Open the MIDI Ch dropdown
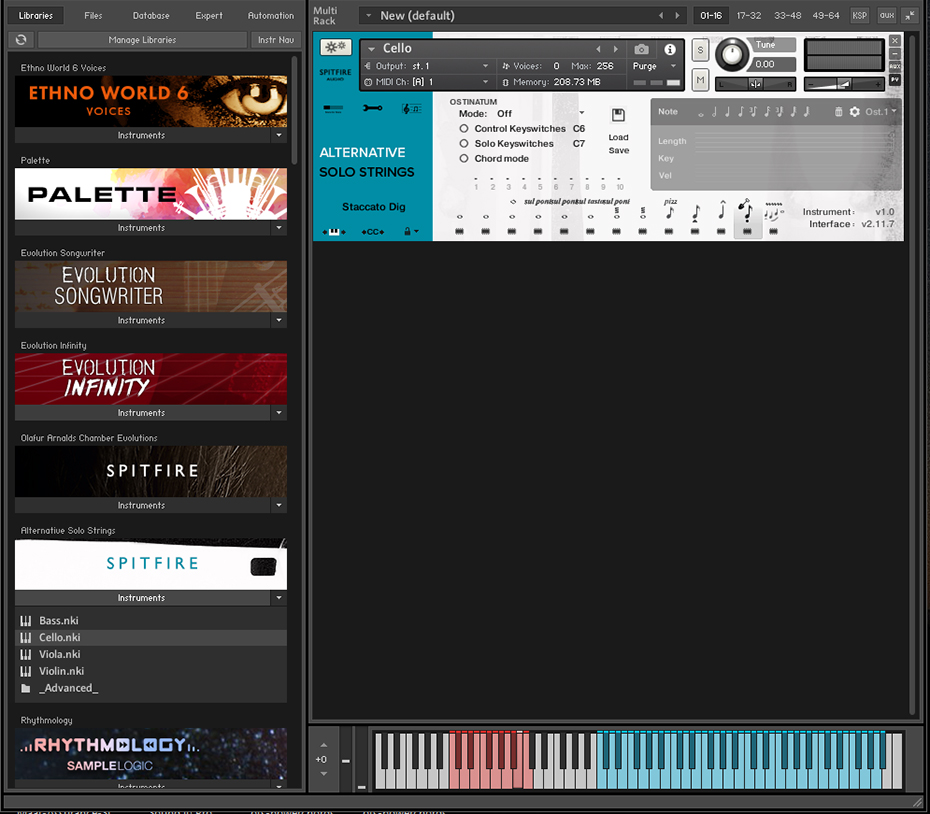The image size is (930, 814). (485, 82)
